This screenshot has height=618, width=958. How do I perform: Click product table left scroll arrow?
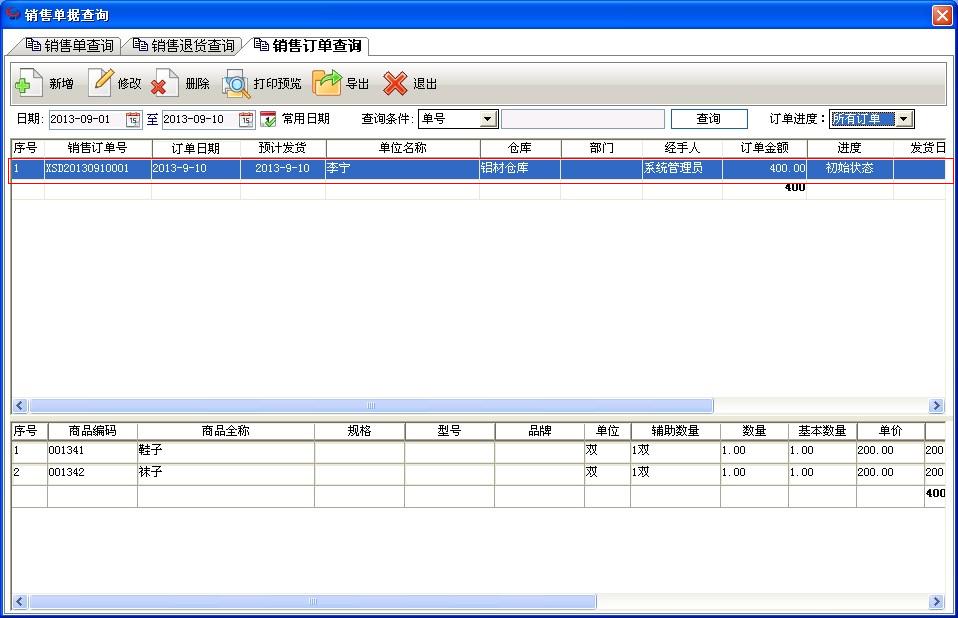pos(20,602)
